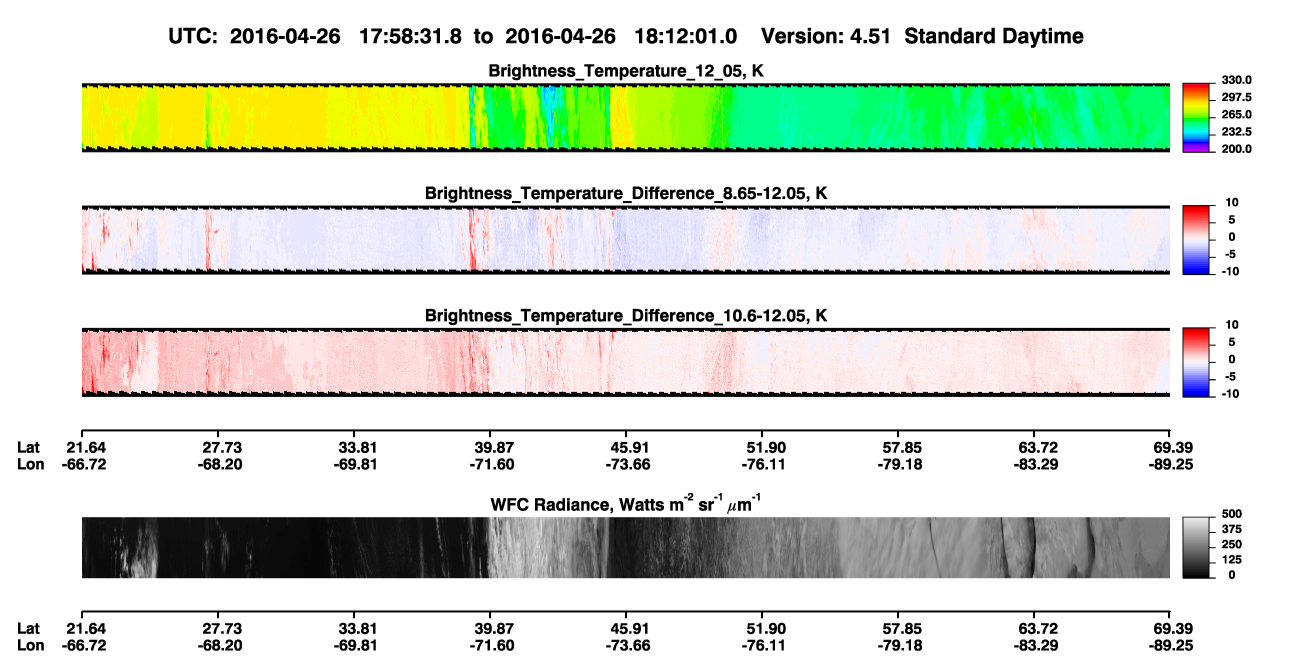Select the Brightness_Temperature_12_05 image strip
The image size is (1300, 667).
pos(625,118)
